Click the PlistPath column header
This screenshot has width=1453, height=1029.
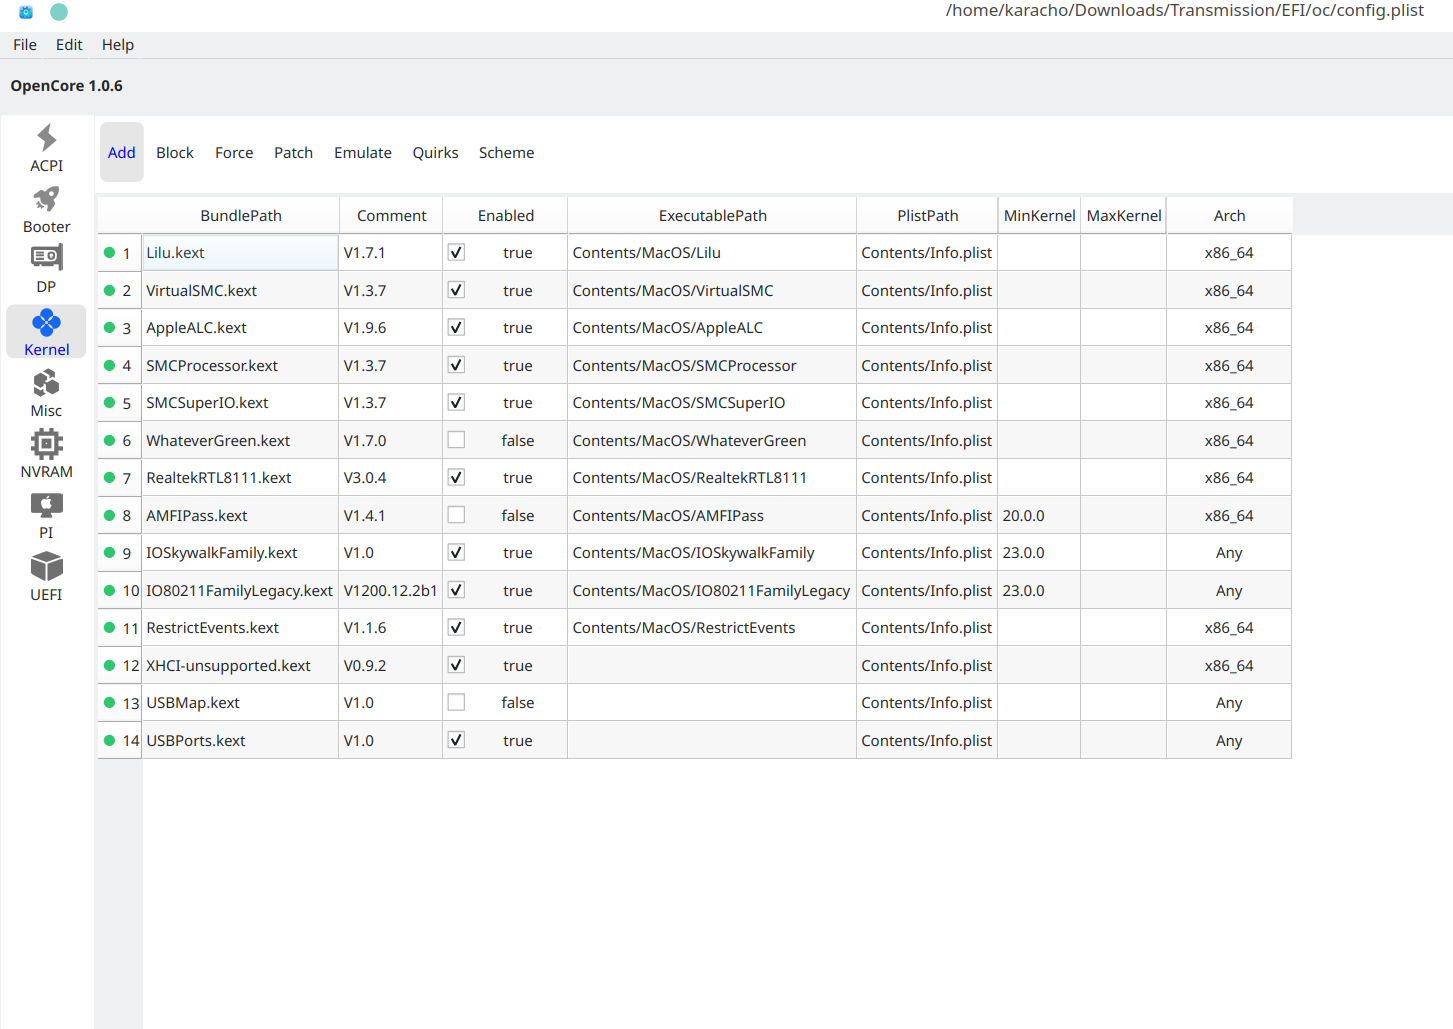[928, 216]
